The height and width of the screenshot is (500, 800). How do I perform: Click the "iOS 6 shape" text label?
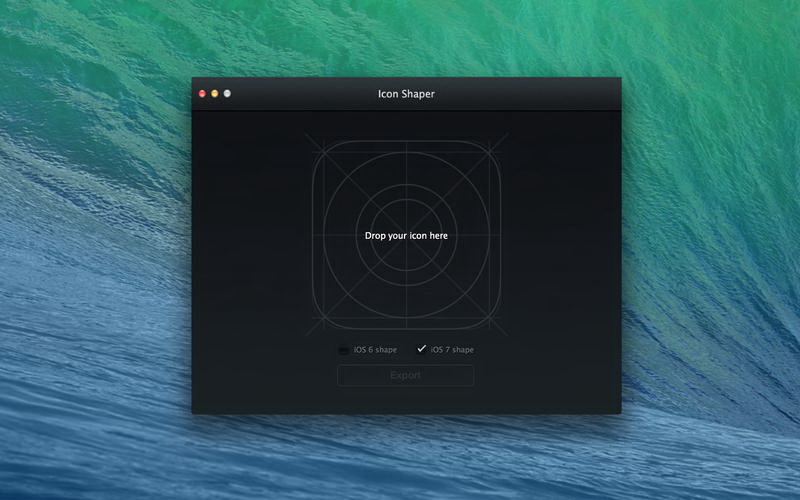click(x=377, y=350)
